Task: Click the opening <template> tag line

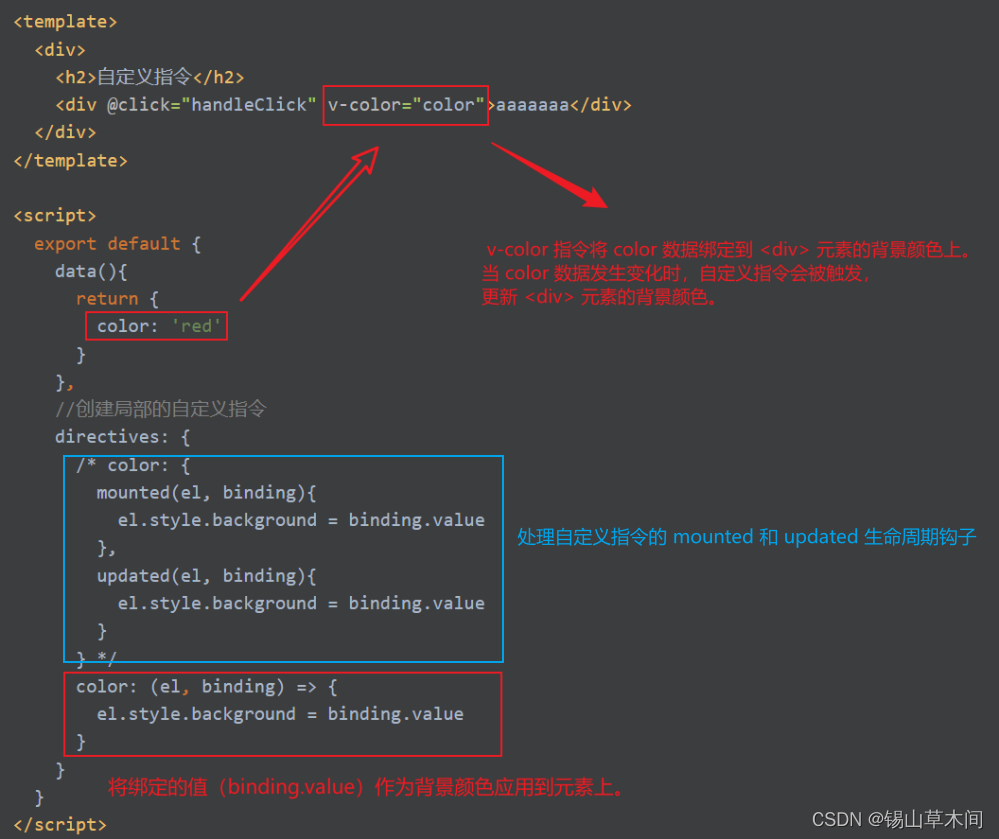Action: click(x=65, y=22)
